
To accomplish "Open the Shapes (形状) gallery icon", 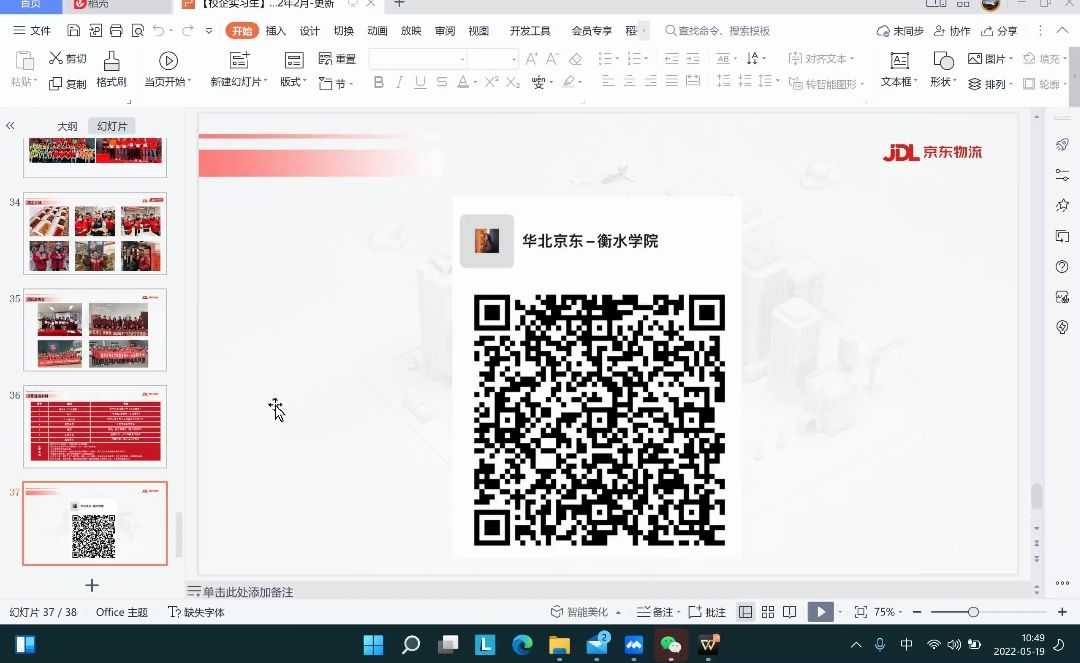I will point(942,61).
